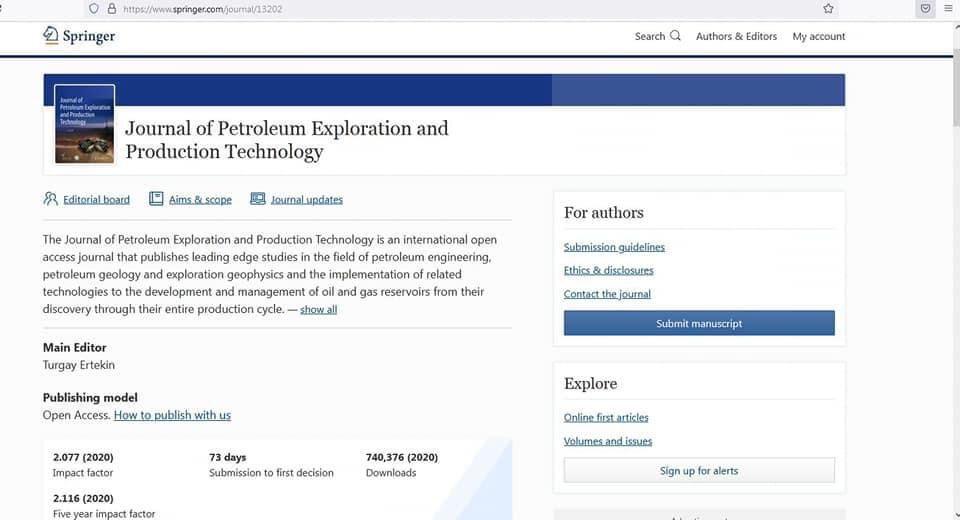960x520 pixels.
Task: Click the 740,376 (2020) downloads value
Action: coord(402,457)
